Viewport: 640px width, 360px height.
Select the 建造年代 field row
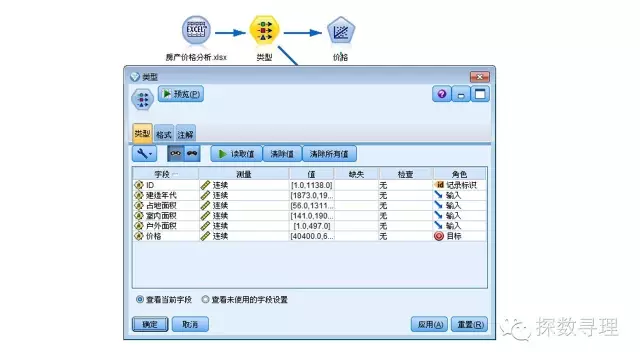coord(309,195)
